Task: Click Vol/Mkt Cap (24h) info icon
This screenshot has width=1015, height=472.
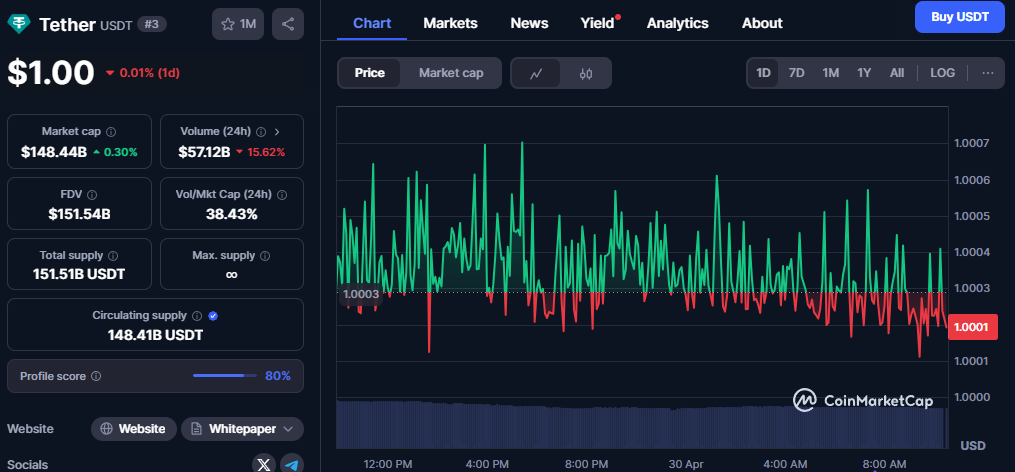Action: [282, 194]
